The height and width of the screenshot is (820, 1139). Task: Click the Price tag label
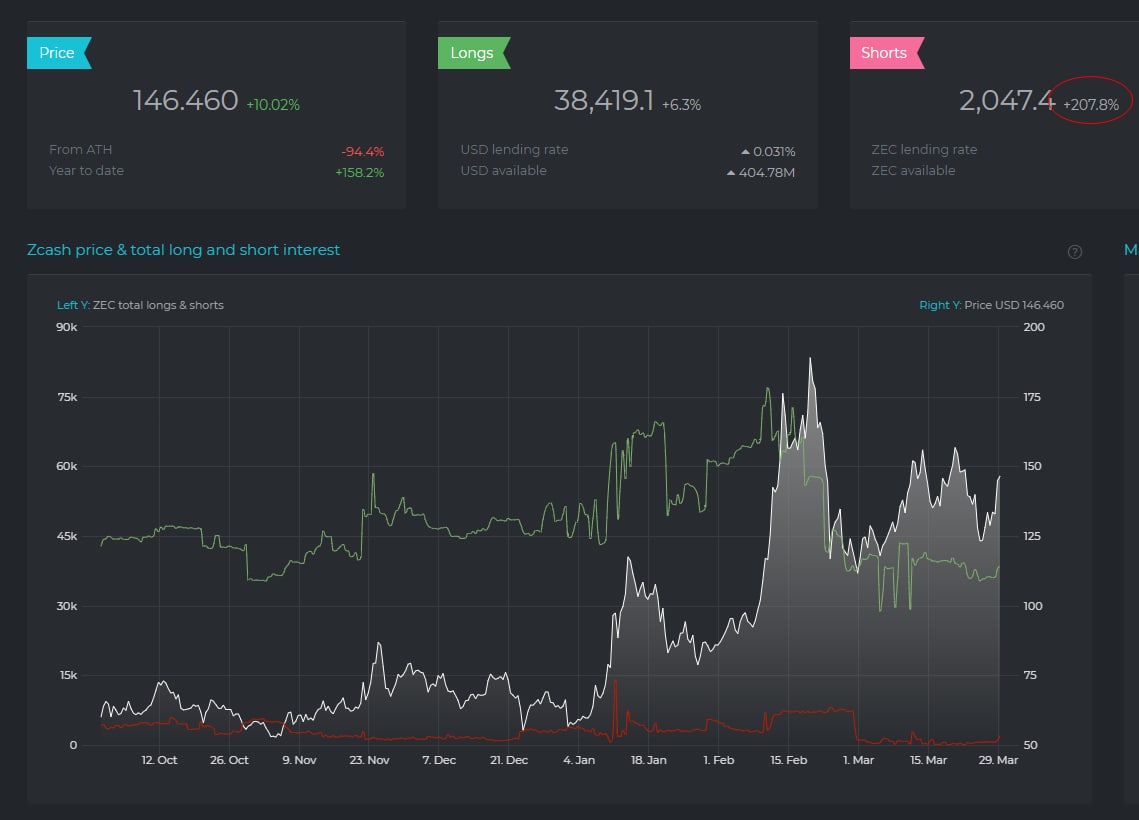click(59, 53)
